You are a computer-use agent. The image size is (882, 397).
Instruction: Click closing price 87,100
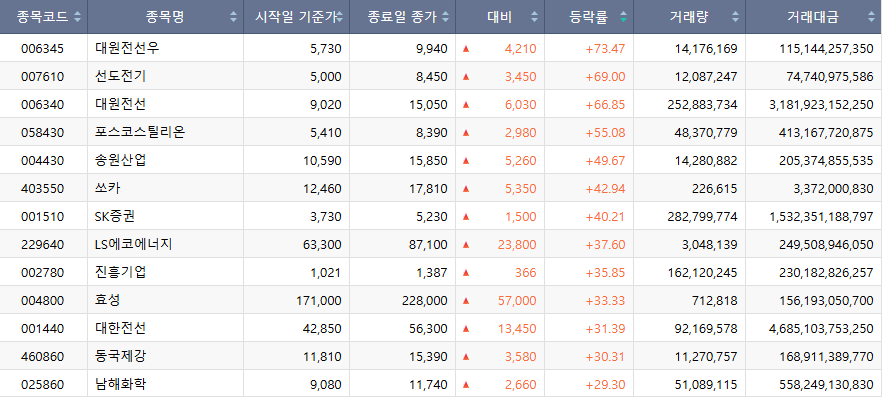(x=429, y=245)
